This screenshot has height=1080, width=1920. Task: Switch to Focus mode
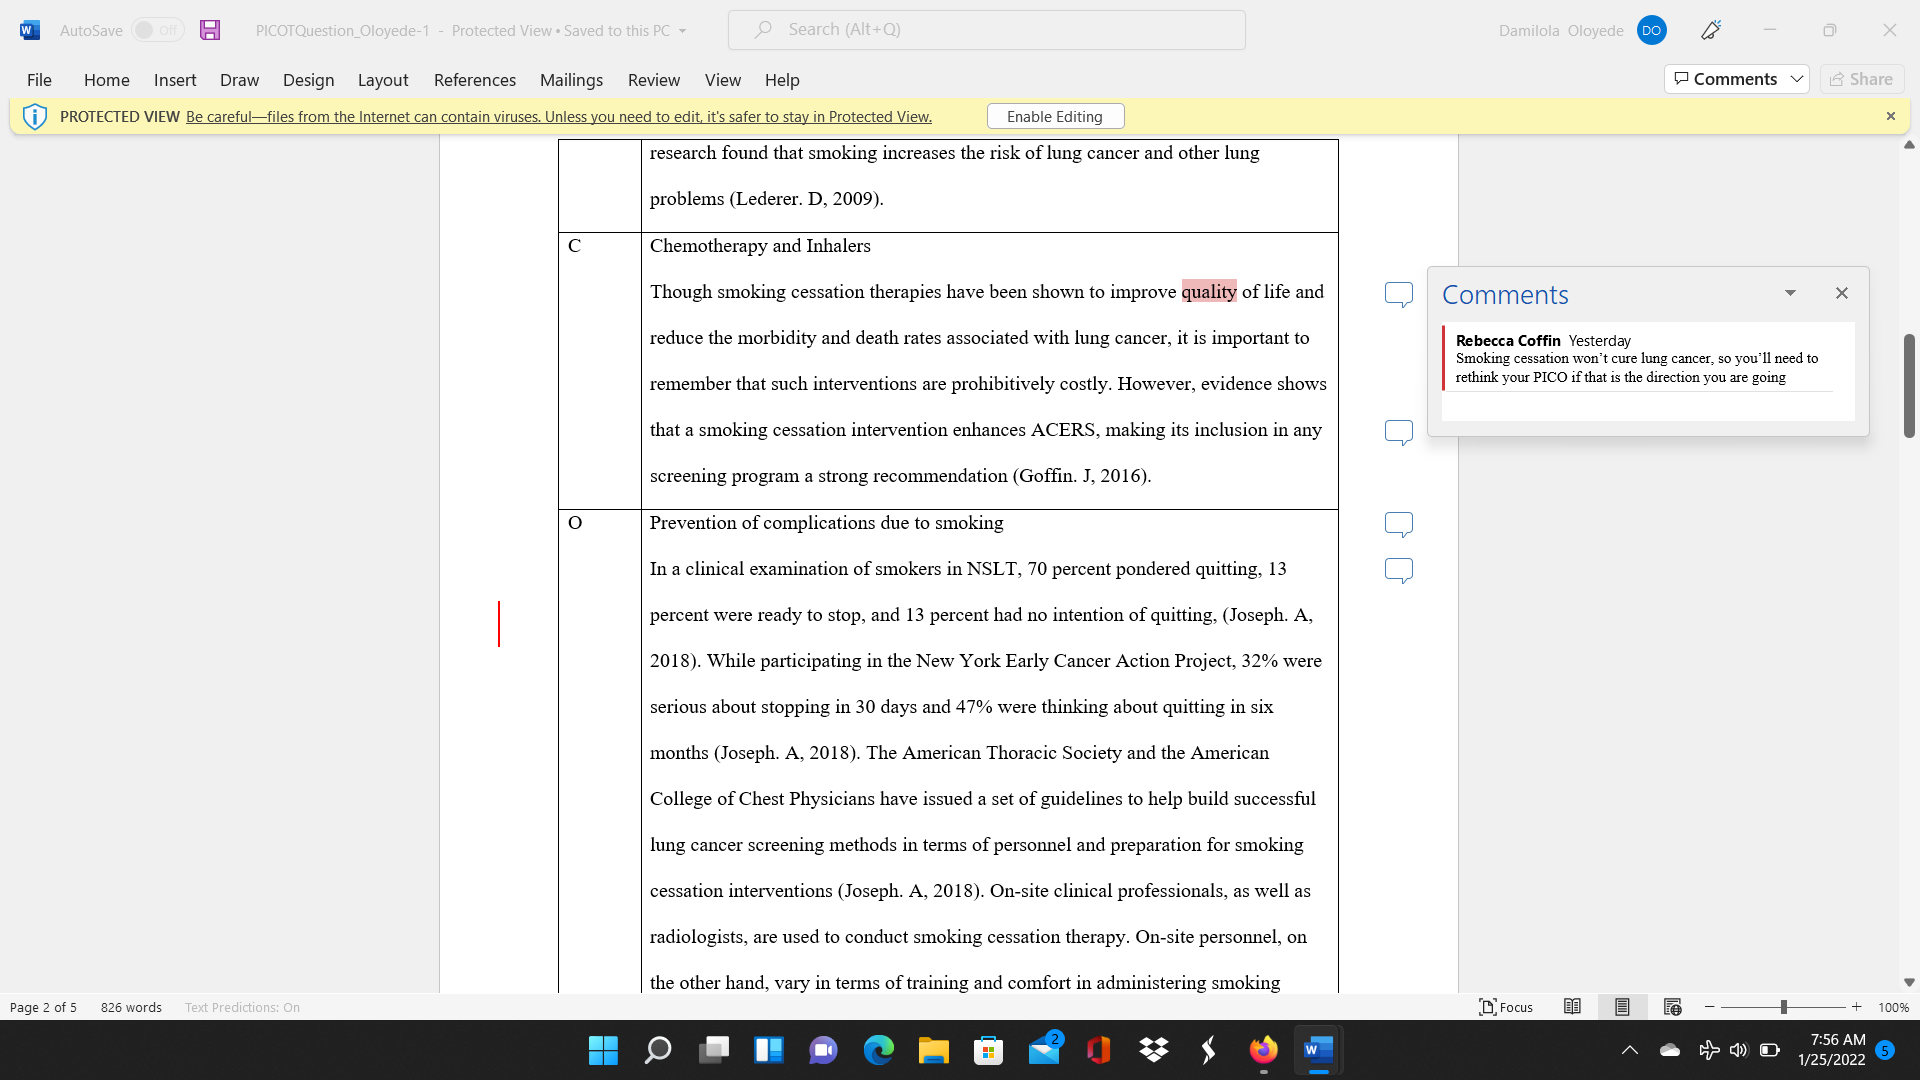pos(1506,1007)
